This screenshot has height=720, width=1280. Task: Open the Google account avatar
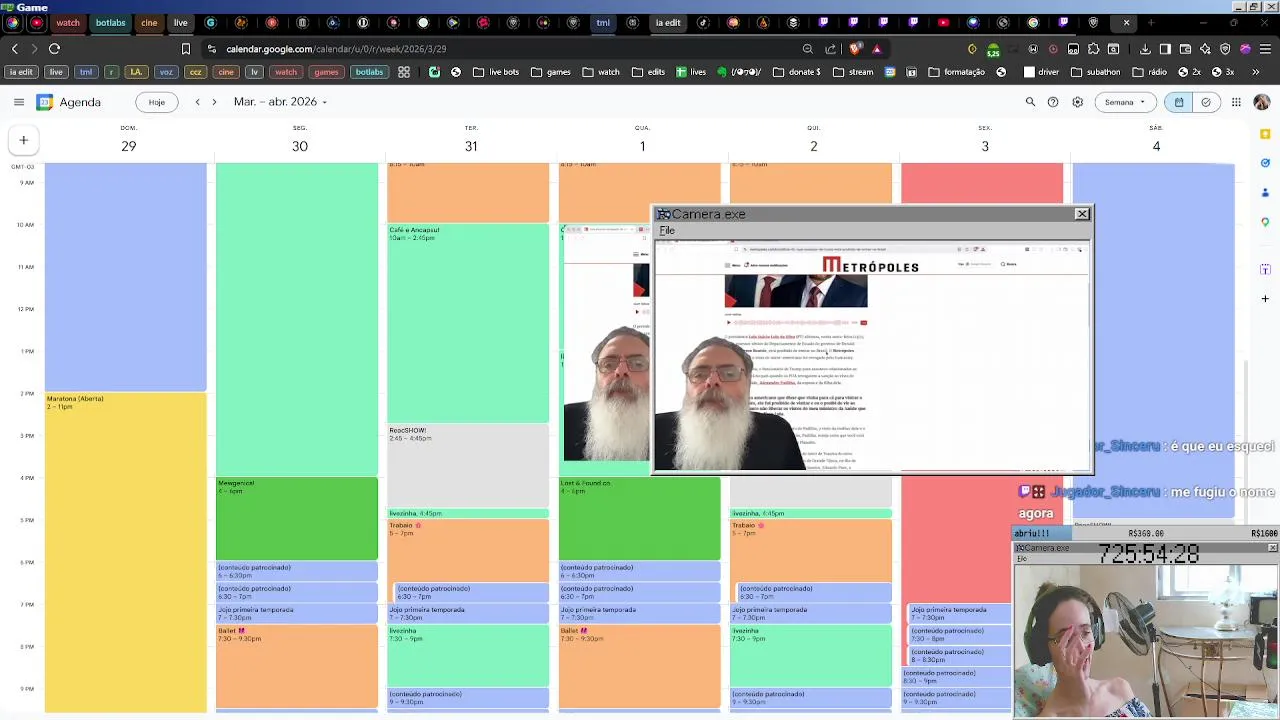click(x=1261, y=102)
